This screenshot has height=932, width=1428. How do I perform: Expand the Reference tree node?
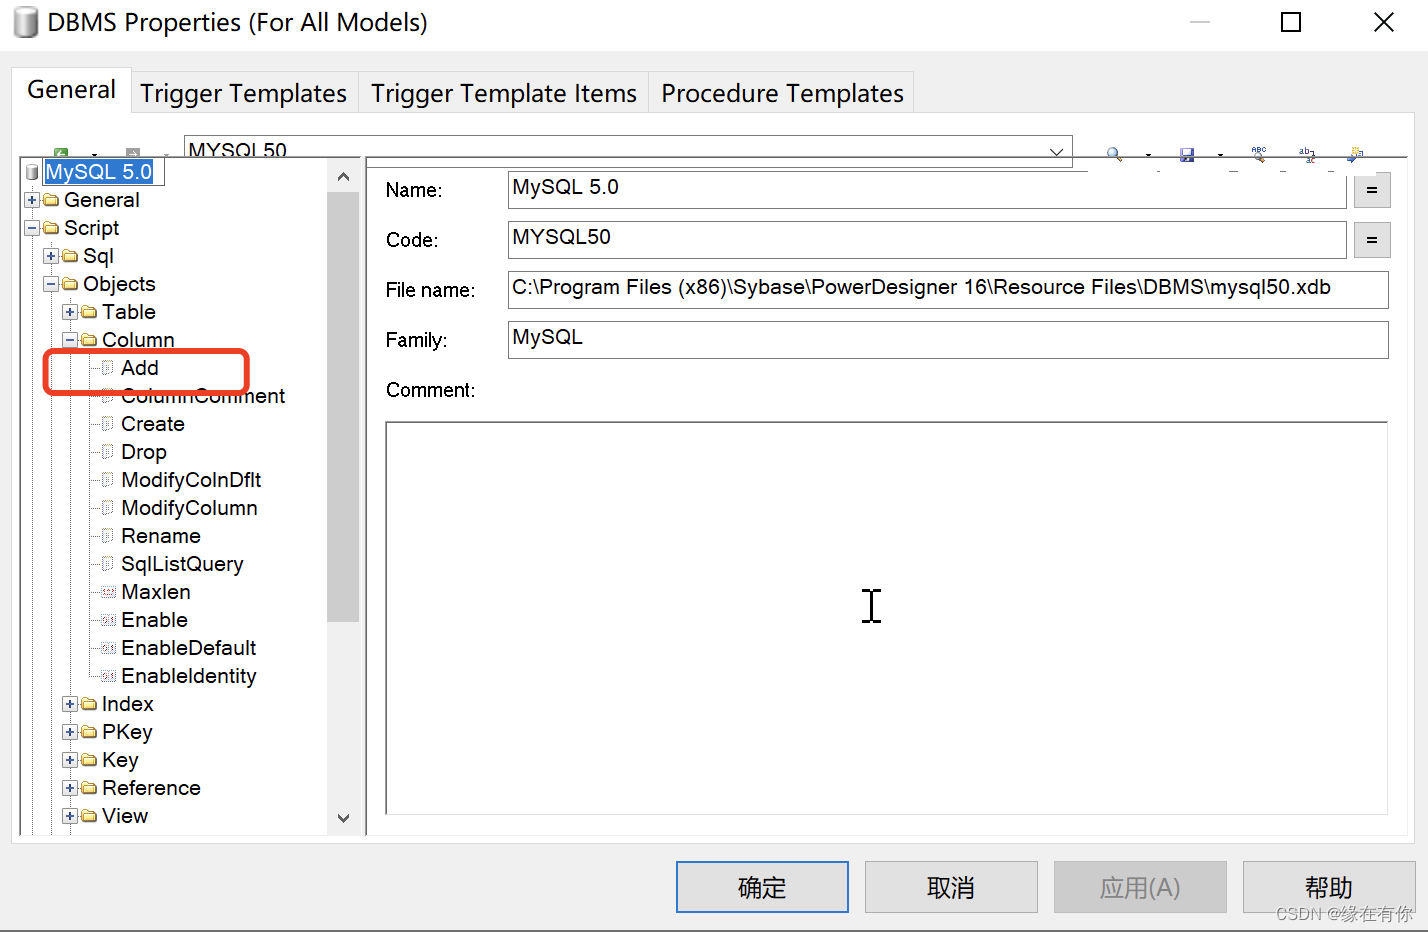70,788
